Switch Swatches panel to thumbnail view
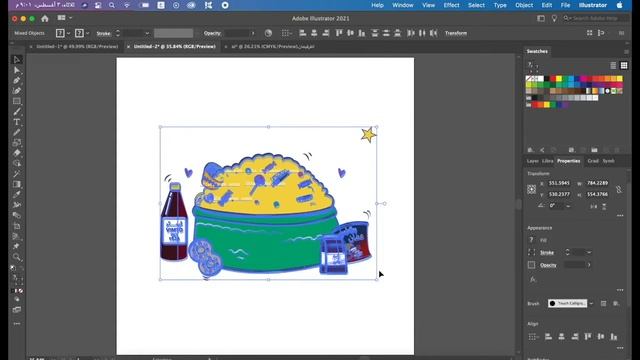 624,65
